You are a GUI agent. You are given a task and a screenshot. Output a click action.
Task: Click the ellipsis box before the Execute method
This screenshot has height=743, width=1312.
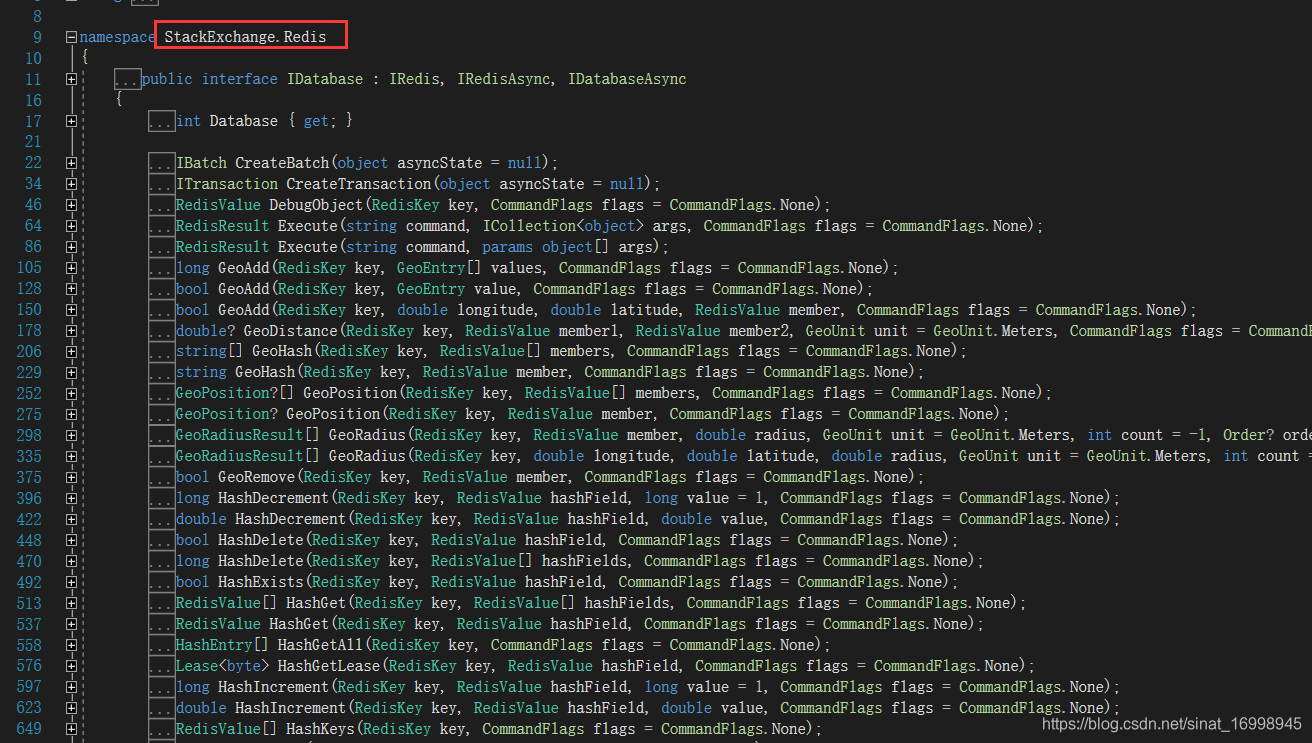tap(163, 225)
